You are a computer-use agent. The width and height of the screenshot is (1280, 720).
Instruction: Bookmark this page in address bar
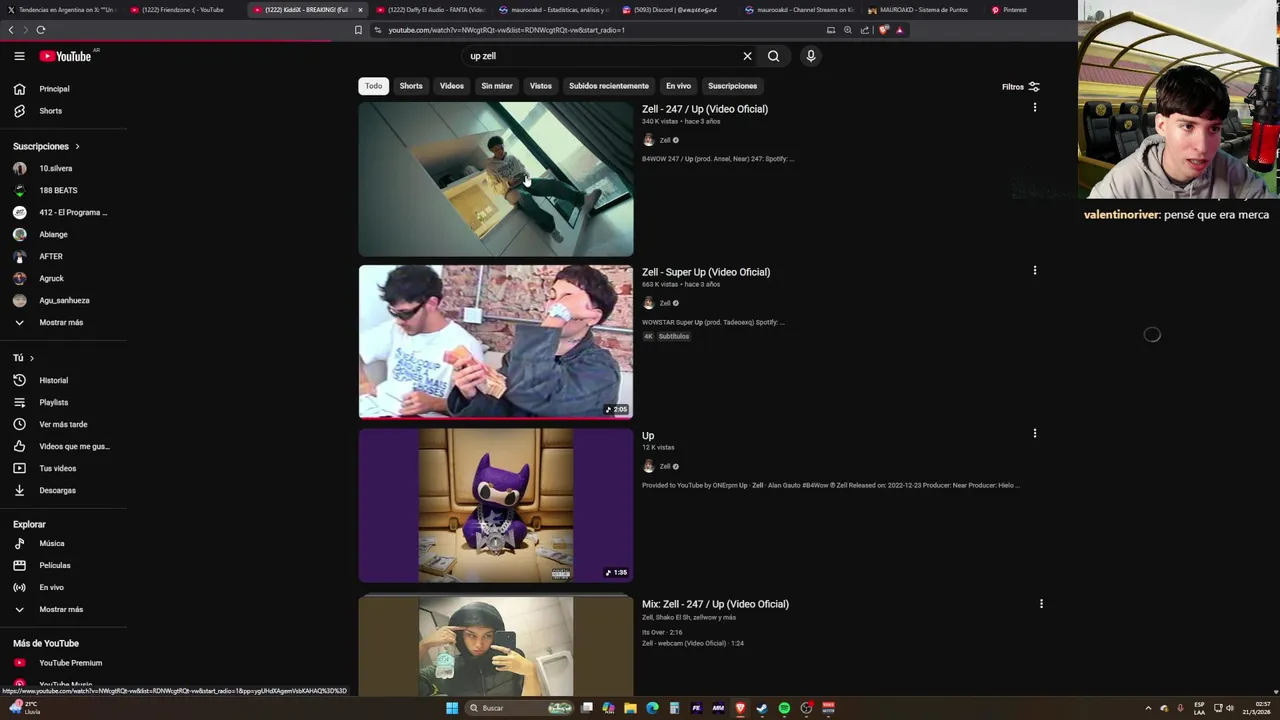[358, 30]
